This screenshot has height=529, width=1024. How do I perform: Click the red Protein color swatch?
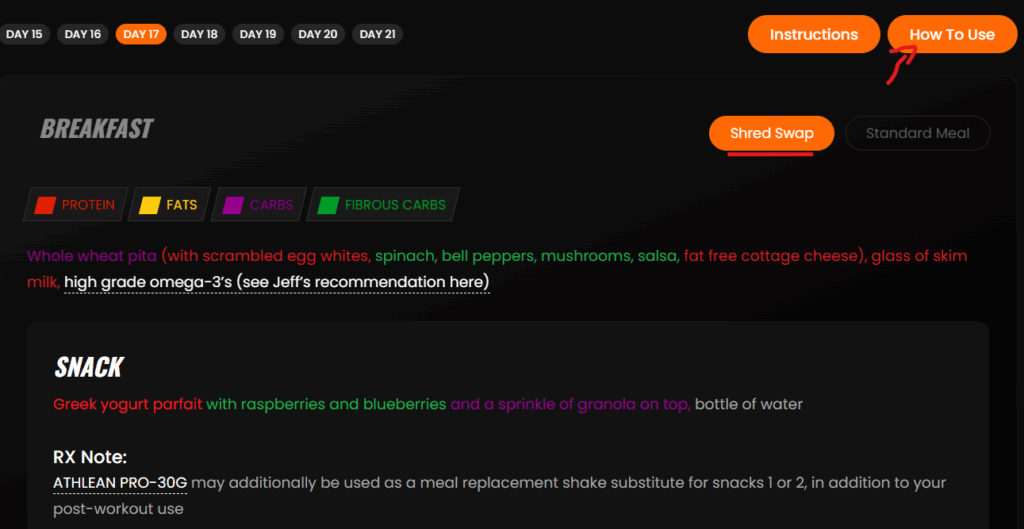46,205
